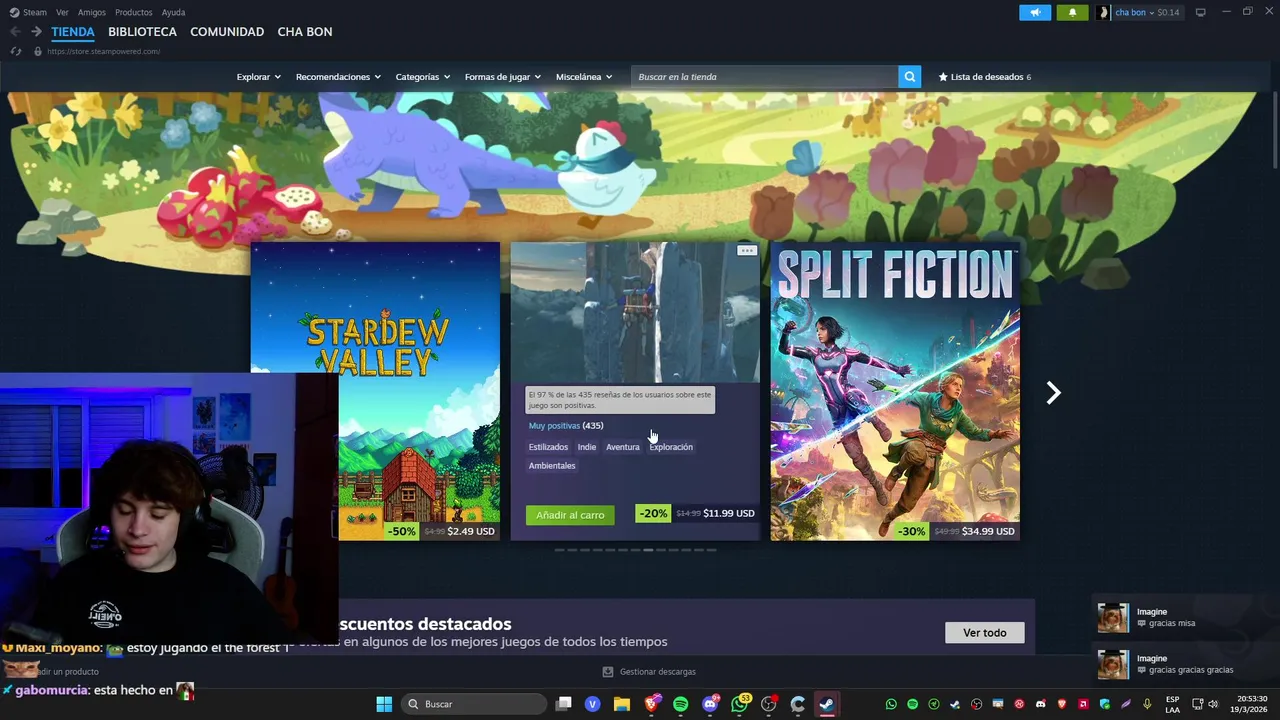Click Stardew Valley's $2.49 USD price
The height and width of the screenshot is (720, 1280).
click(471, 531)
